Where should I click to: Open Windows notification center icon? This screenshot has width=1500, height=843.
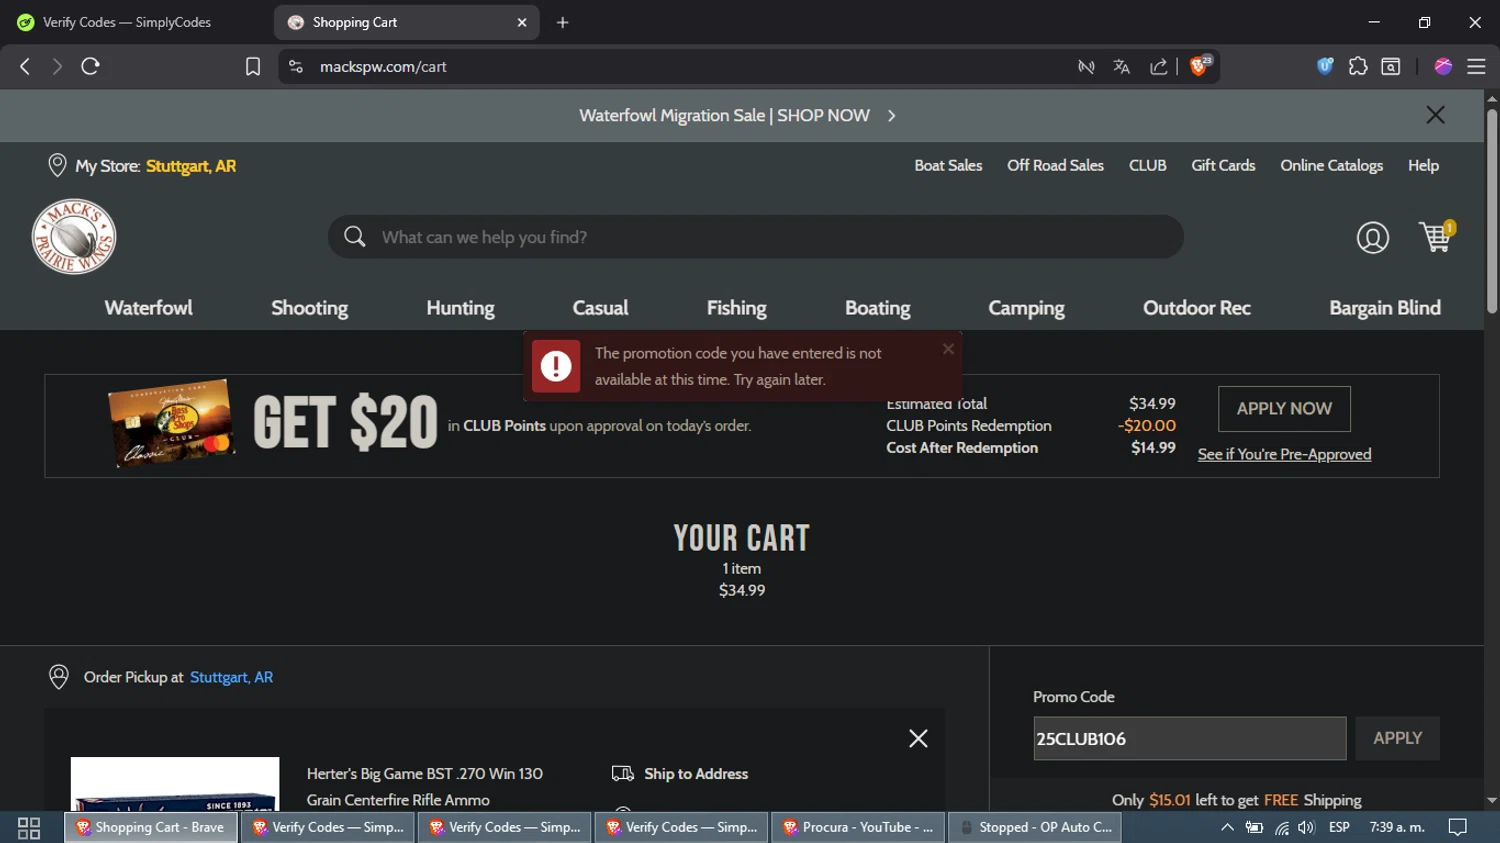tap(1458, 827)
